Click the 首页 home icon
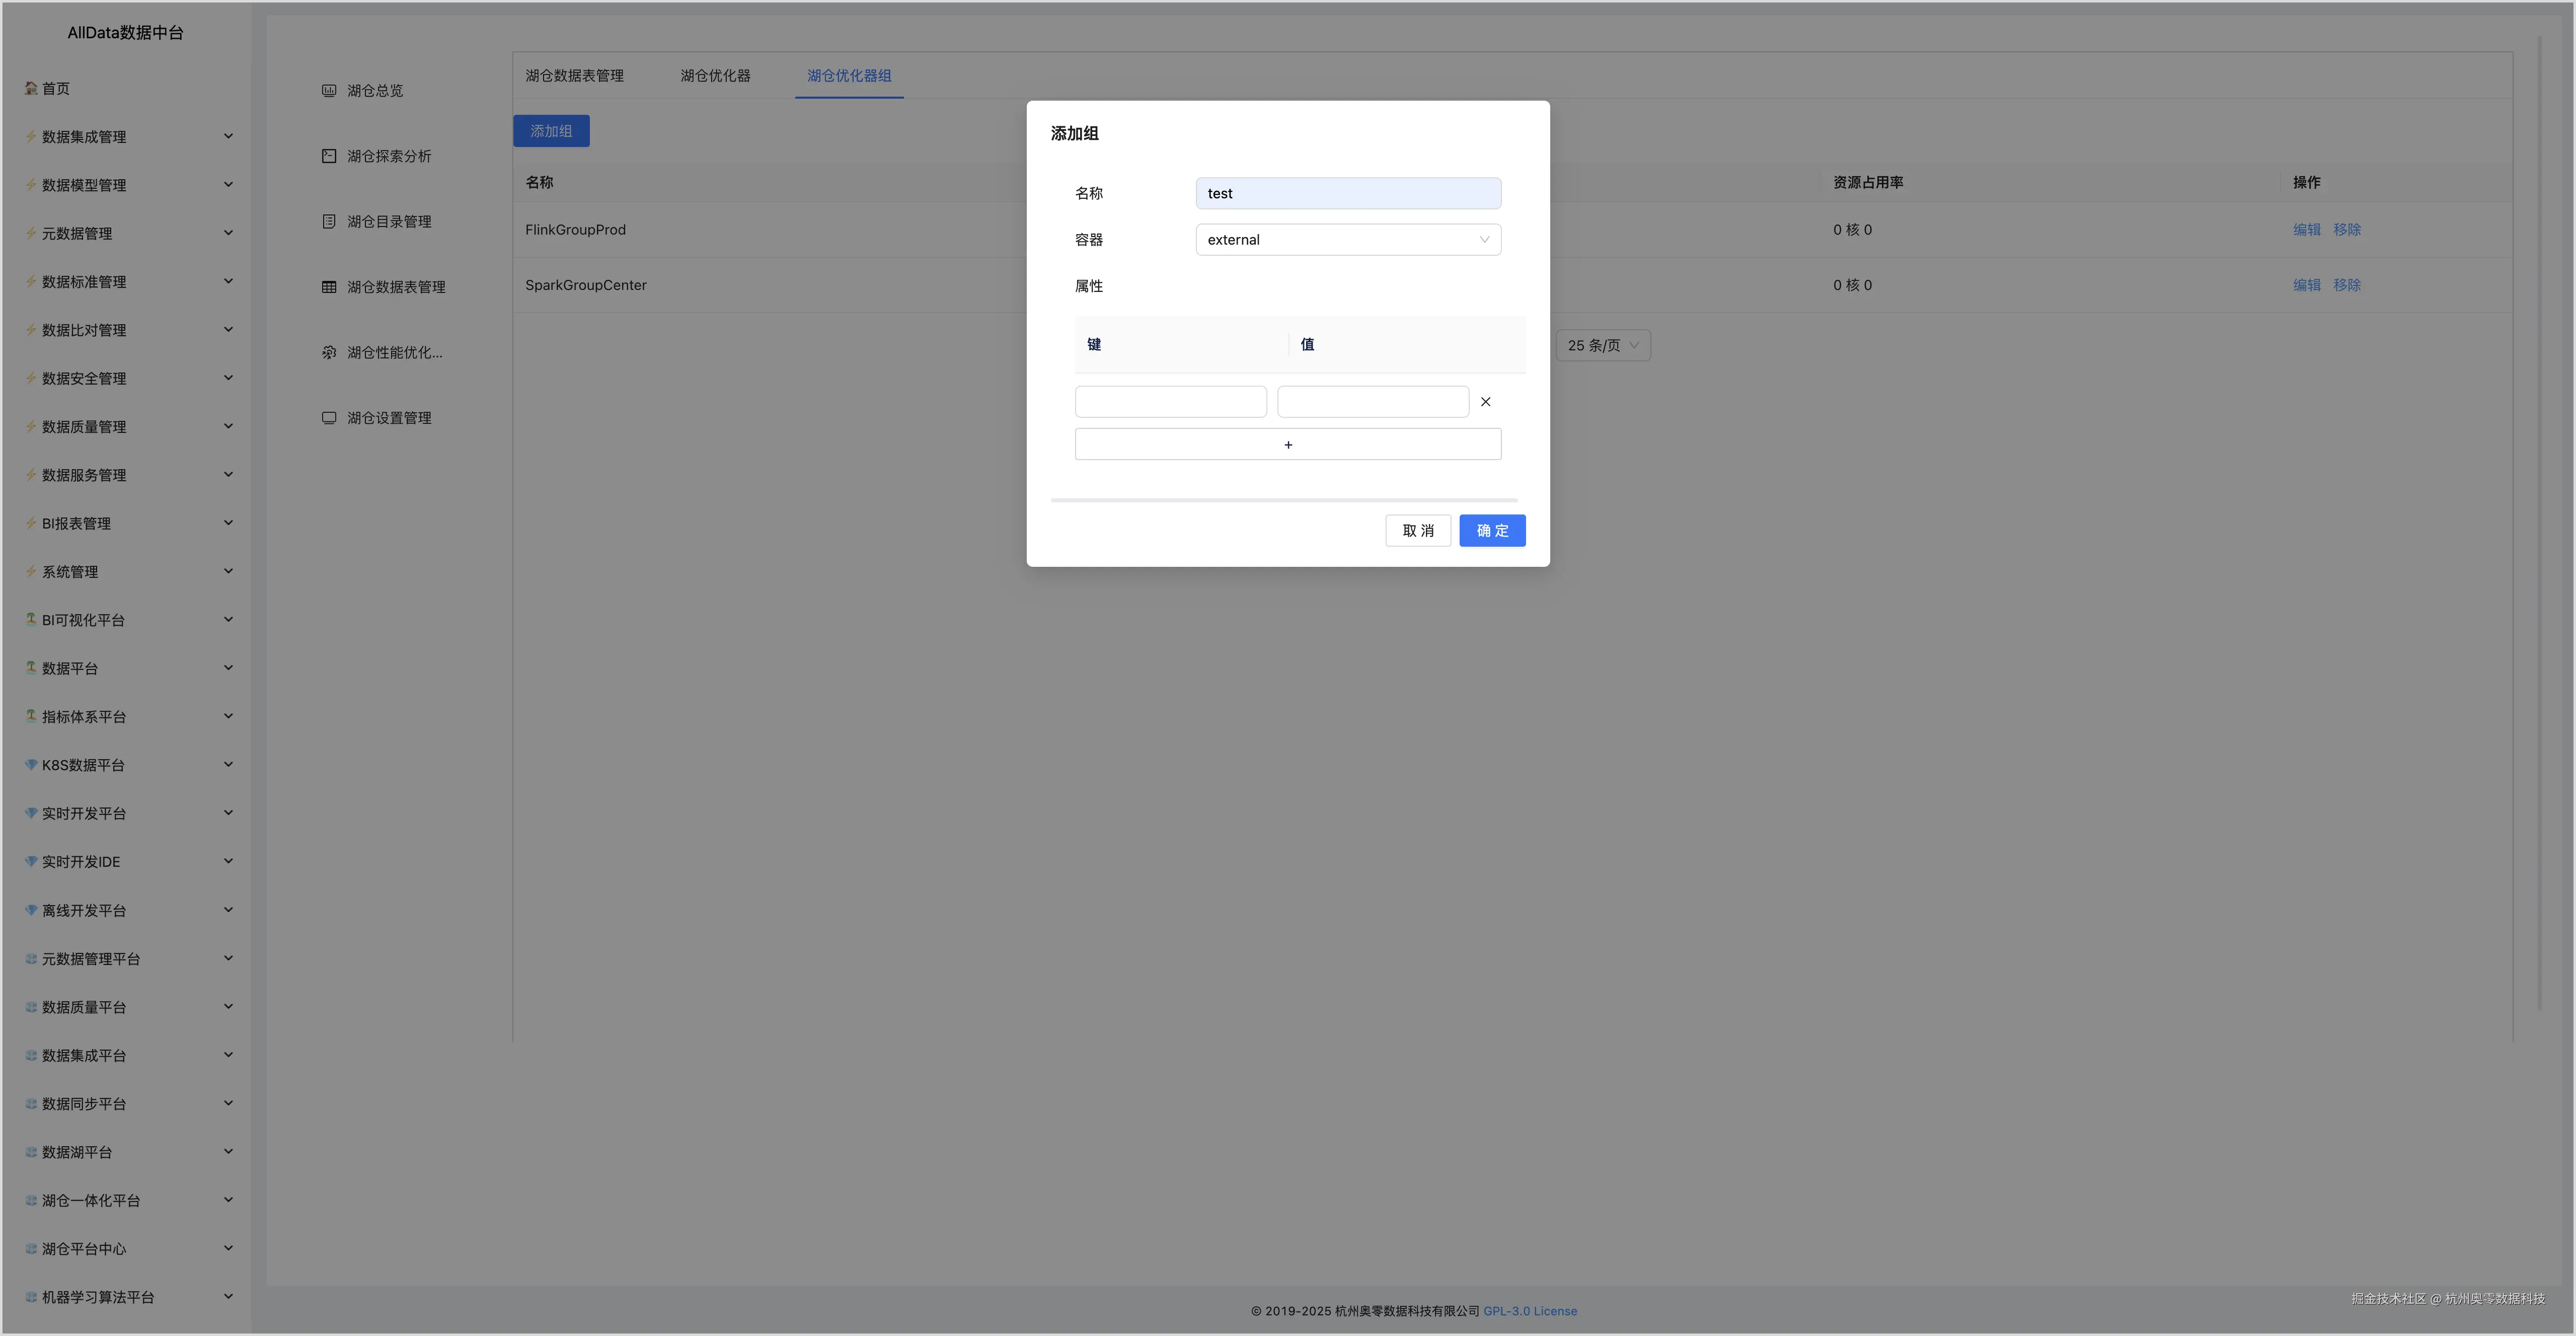The image size is (2576, 1336). point(31,88)
